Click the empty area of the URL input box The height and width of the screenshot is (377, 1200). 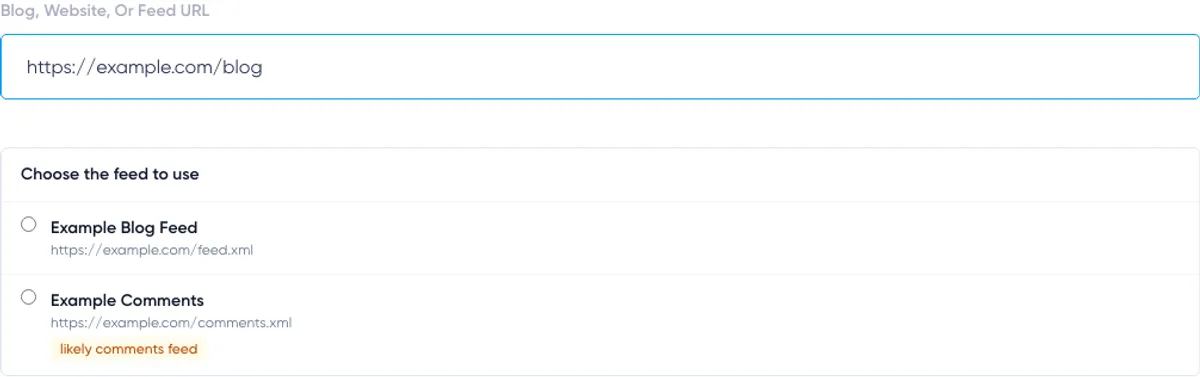(730, 67)
